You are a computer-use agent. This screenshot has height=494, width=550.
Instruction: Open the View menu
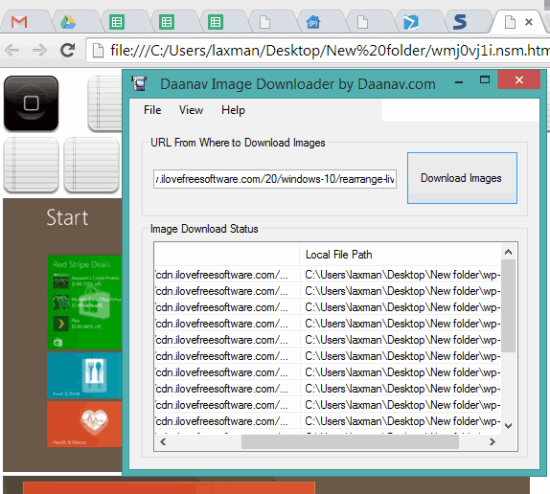[191, 110]
